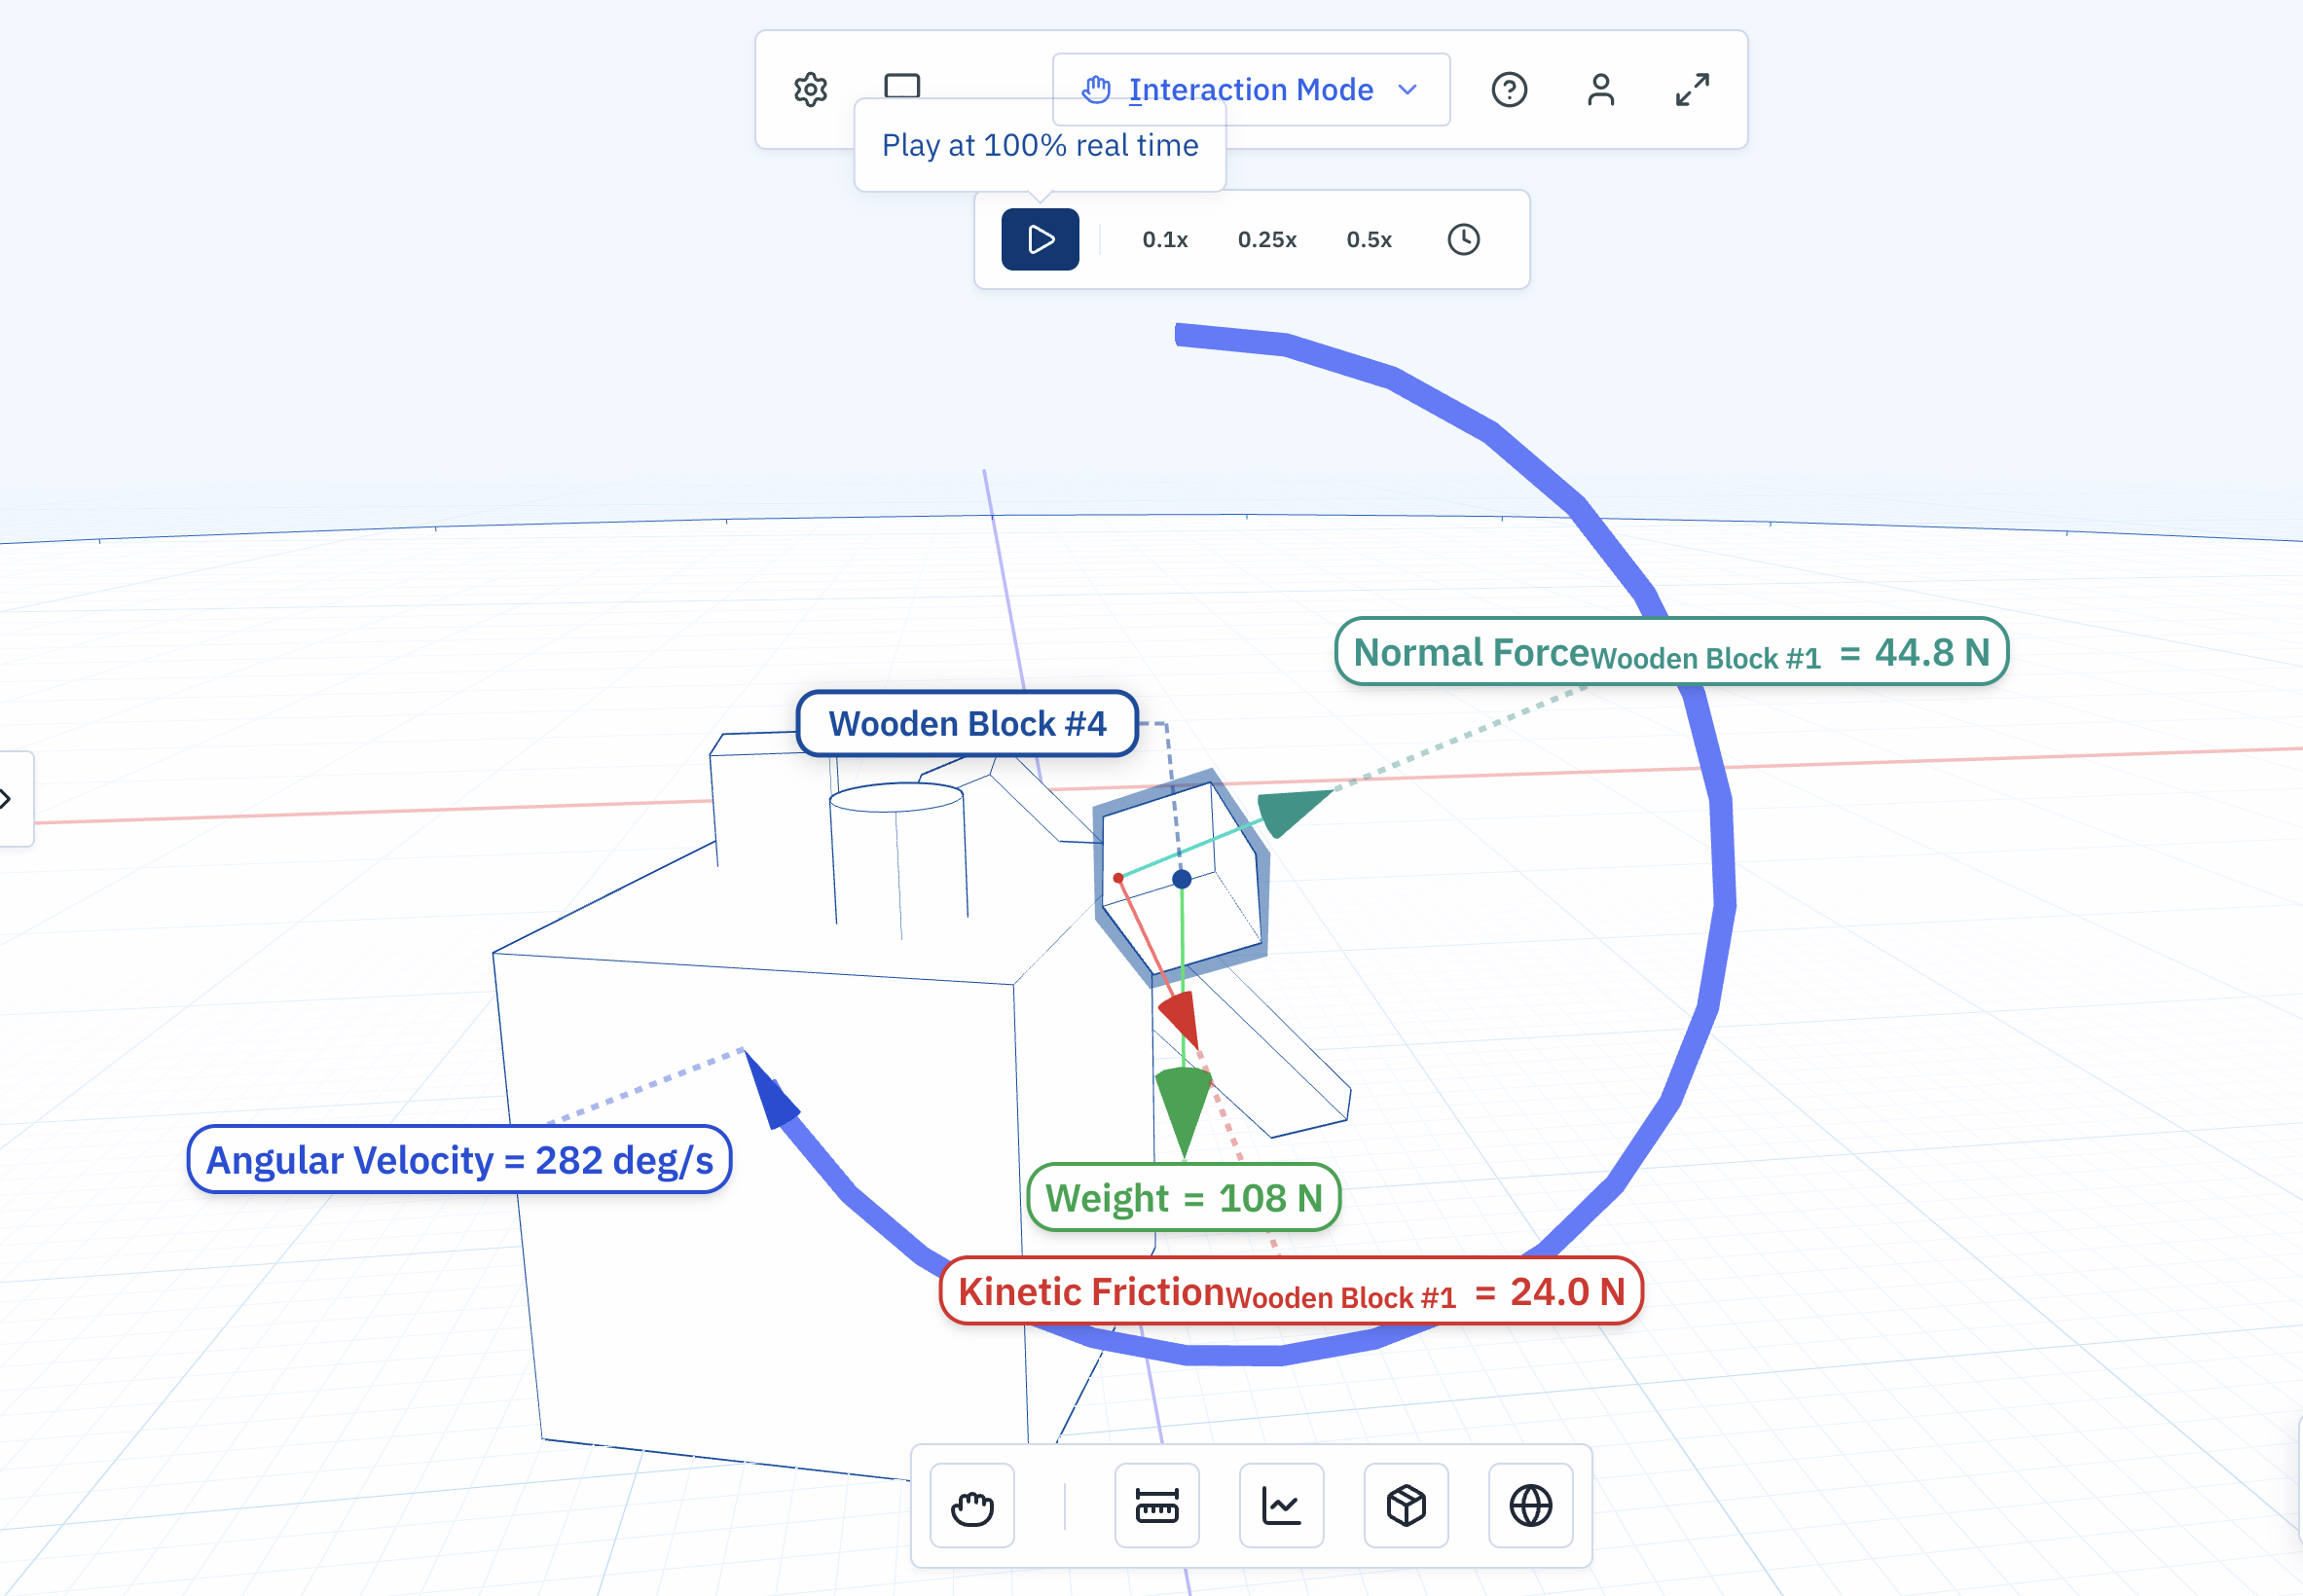Select the ruler measurement tool
Viewport: 2303px width, 1596px height.
(1157, 1506)
